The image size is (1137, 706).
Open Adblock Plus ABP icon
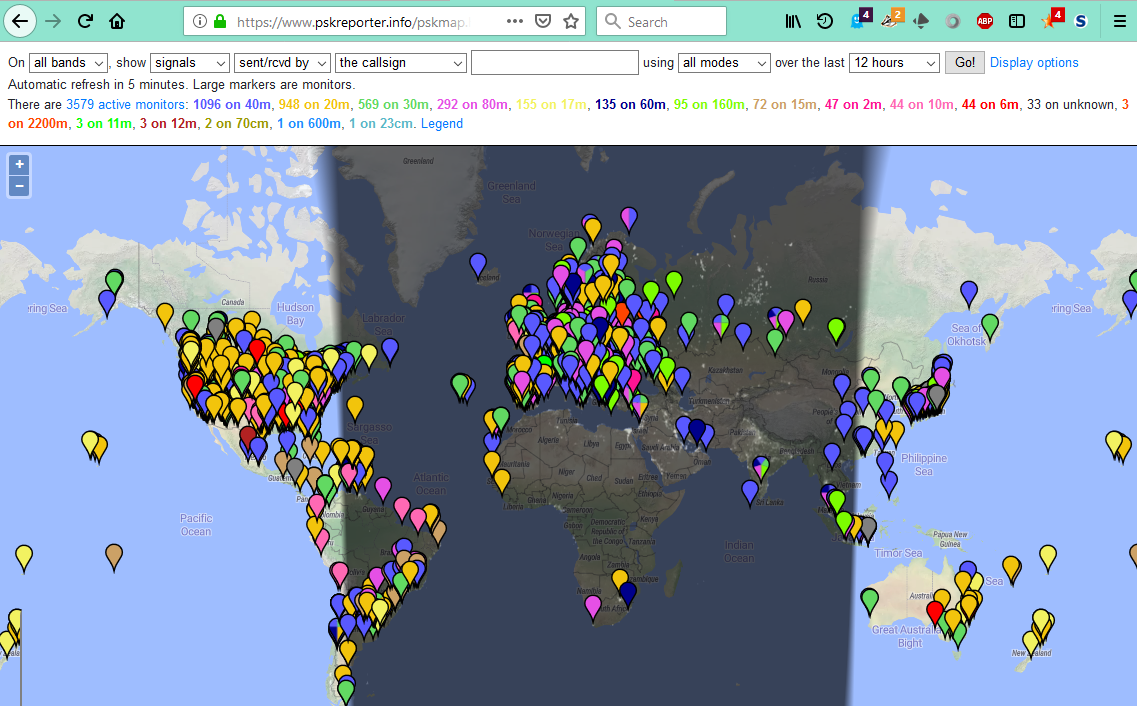coord(985,21)
